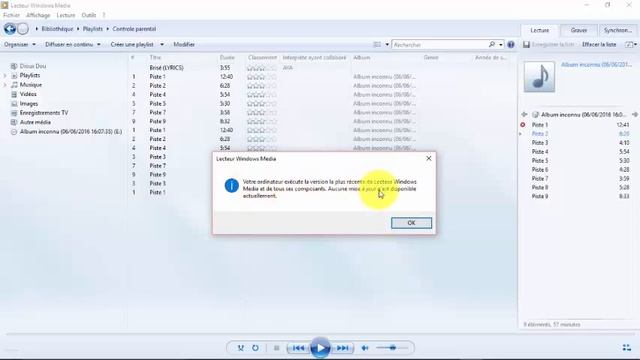Click the view options icon
The image size is (640, 360).
[377, 44]
